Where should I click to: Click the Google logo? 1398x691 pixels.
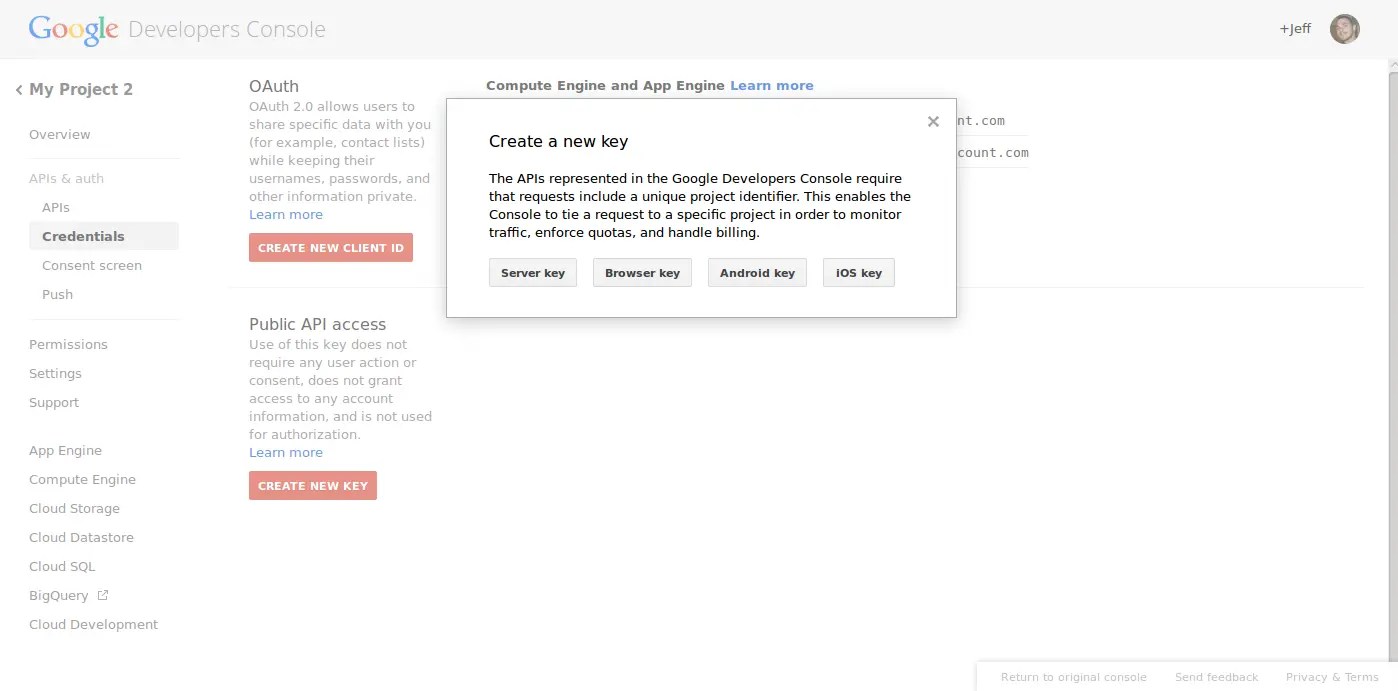pos(73,29)
